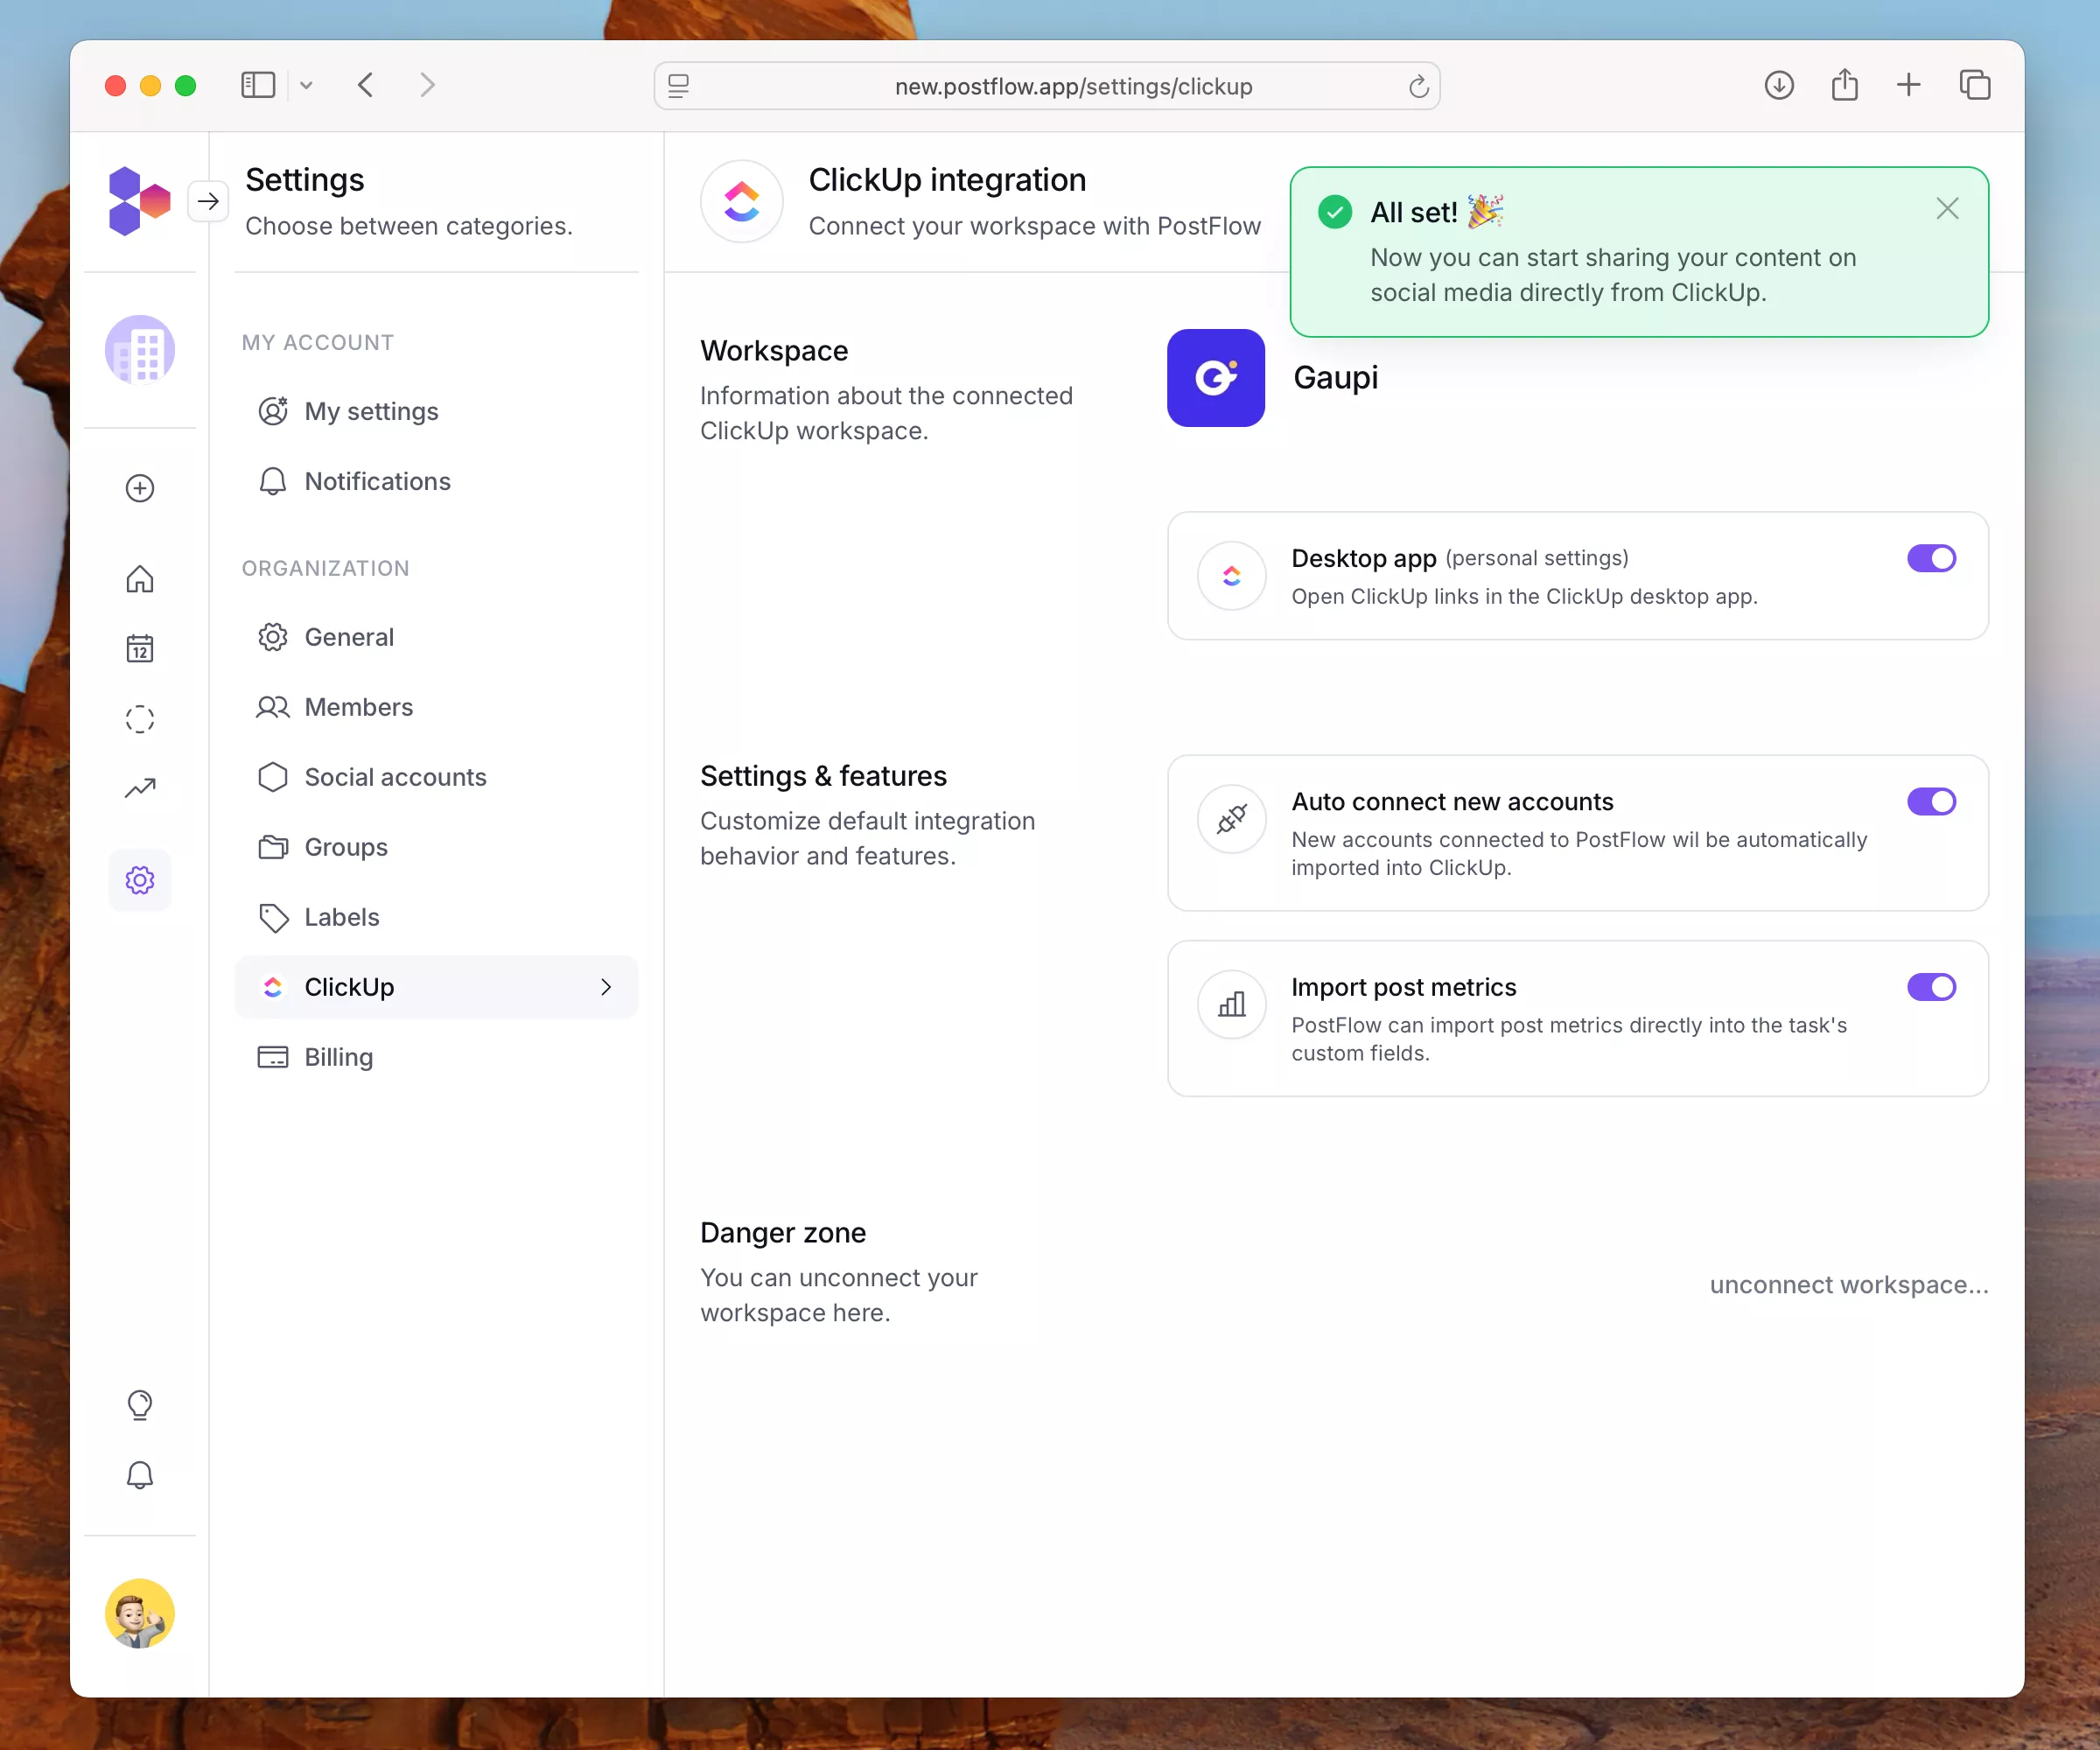Open a new Safari tab
The height and width of the screenshot is (1750, 2100).
click(x=1908, y=85)
